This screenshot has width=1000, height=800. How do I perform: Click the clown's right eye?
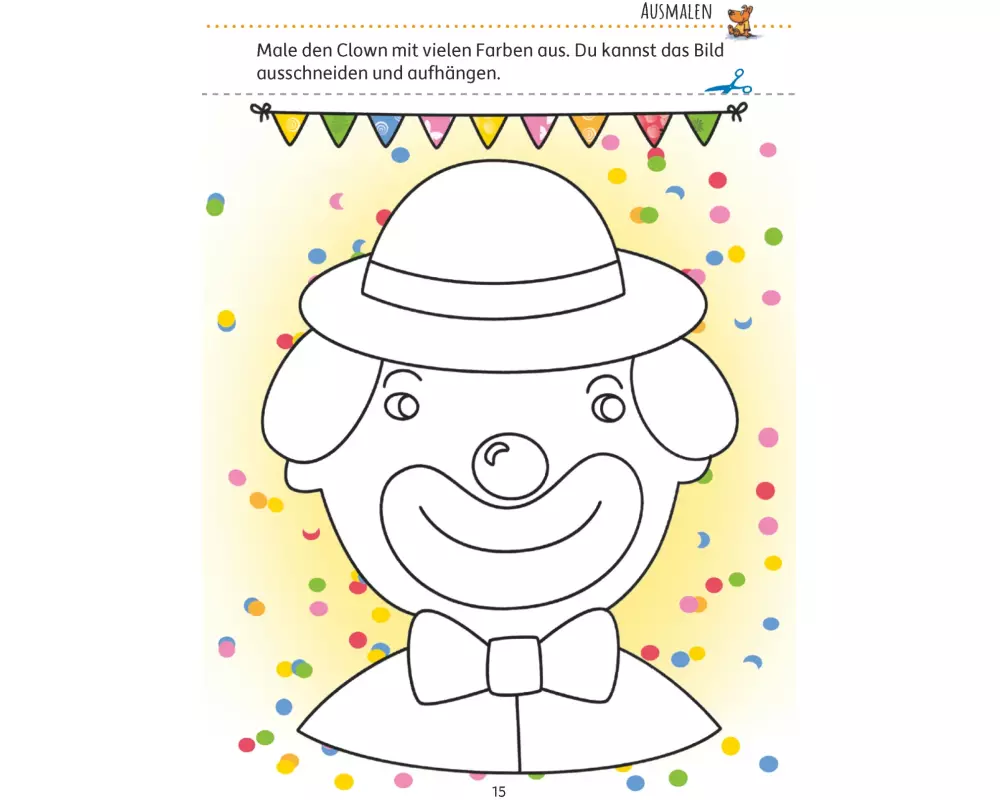pyautogui.click(x=608, y=408)
